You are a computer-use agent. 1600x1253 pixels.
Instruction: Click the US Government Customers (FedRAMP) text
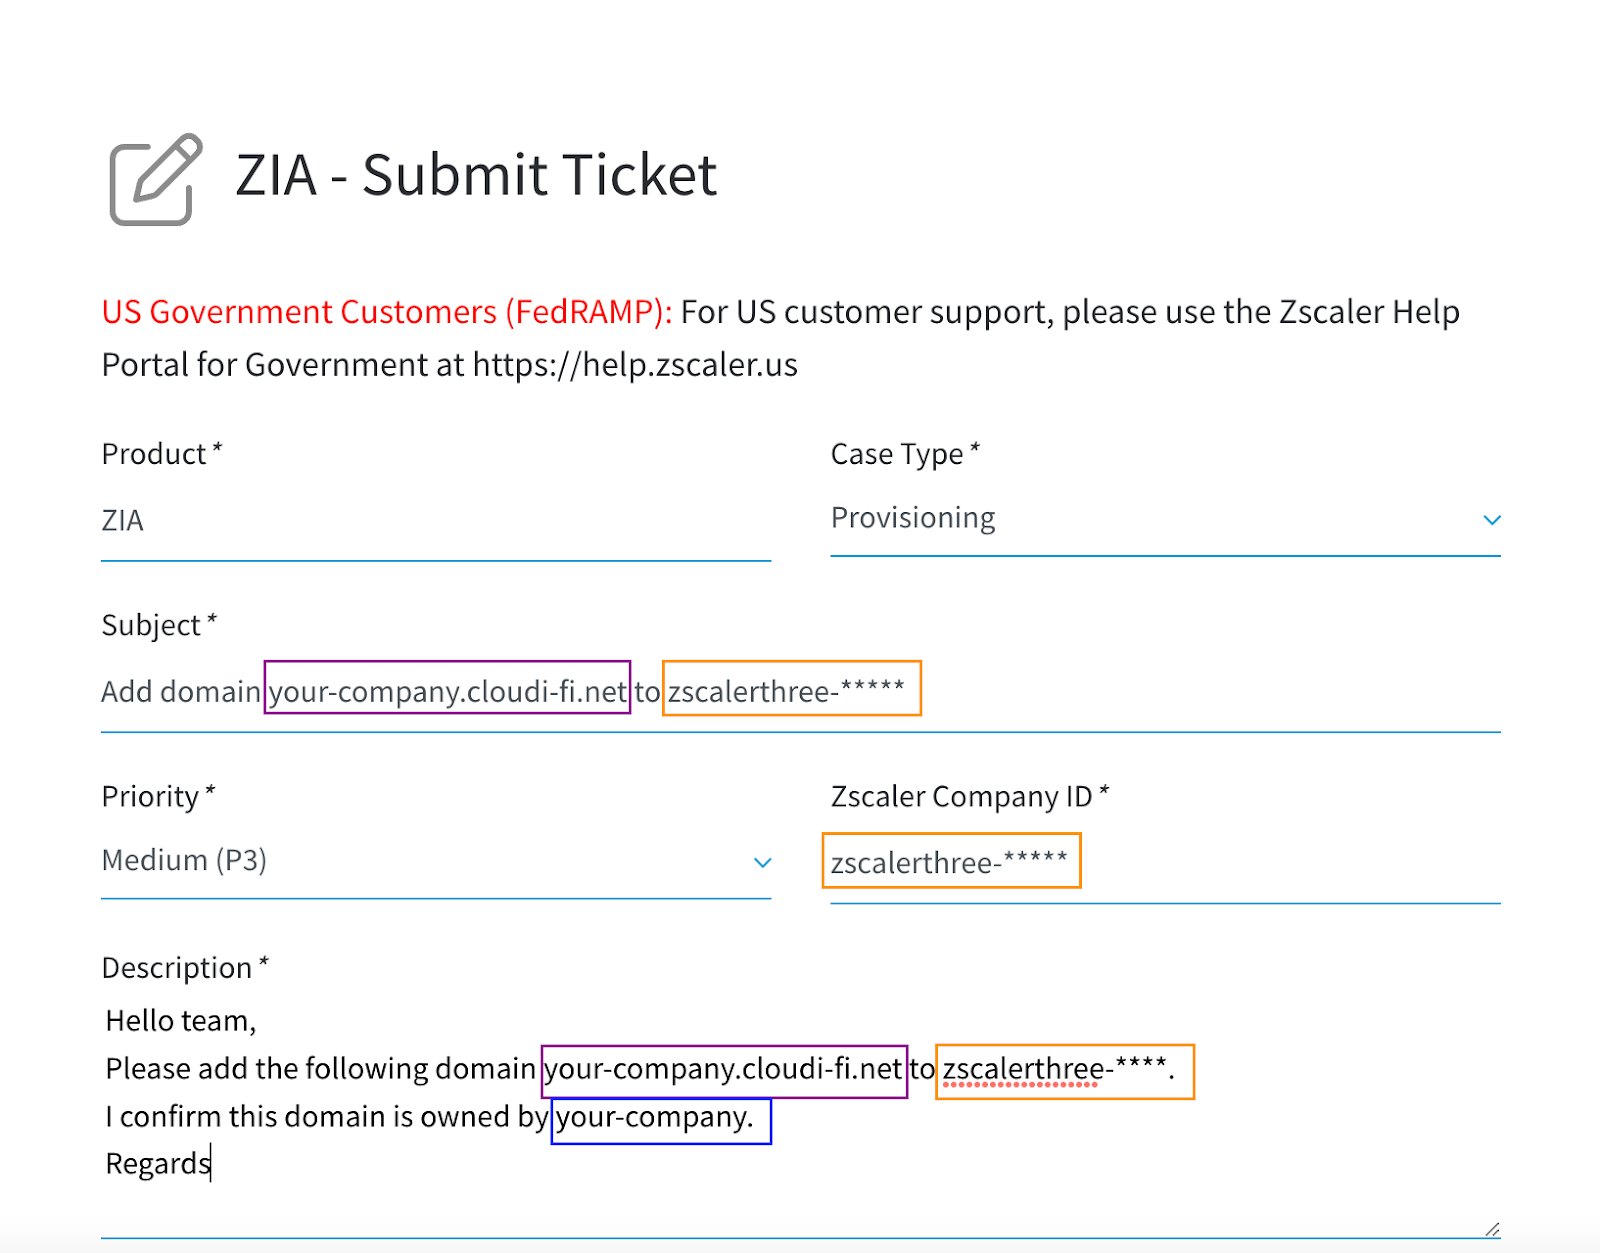[x=387, y=312]
